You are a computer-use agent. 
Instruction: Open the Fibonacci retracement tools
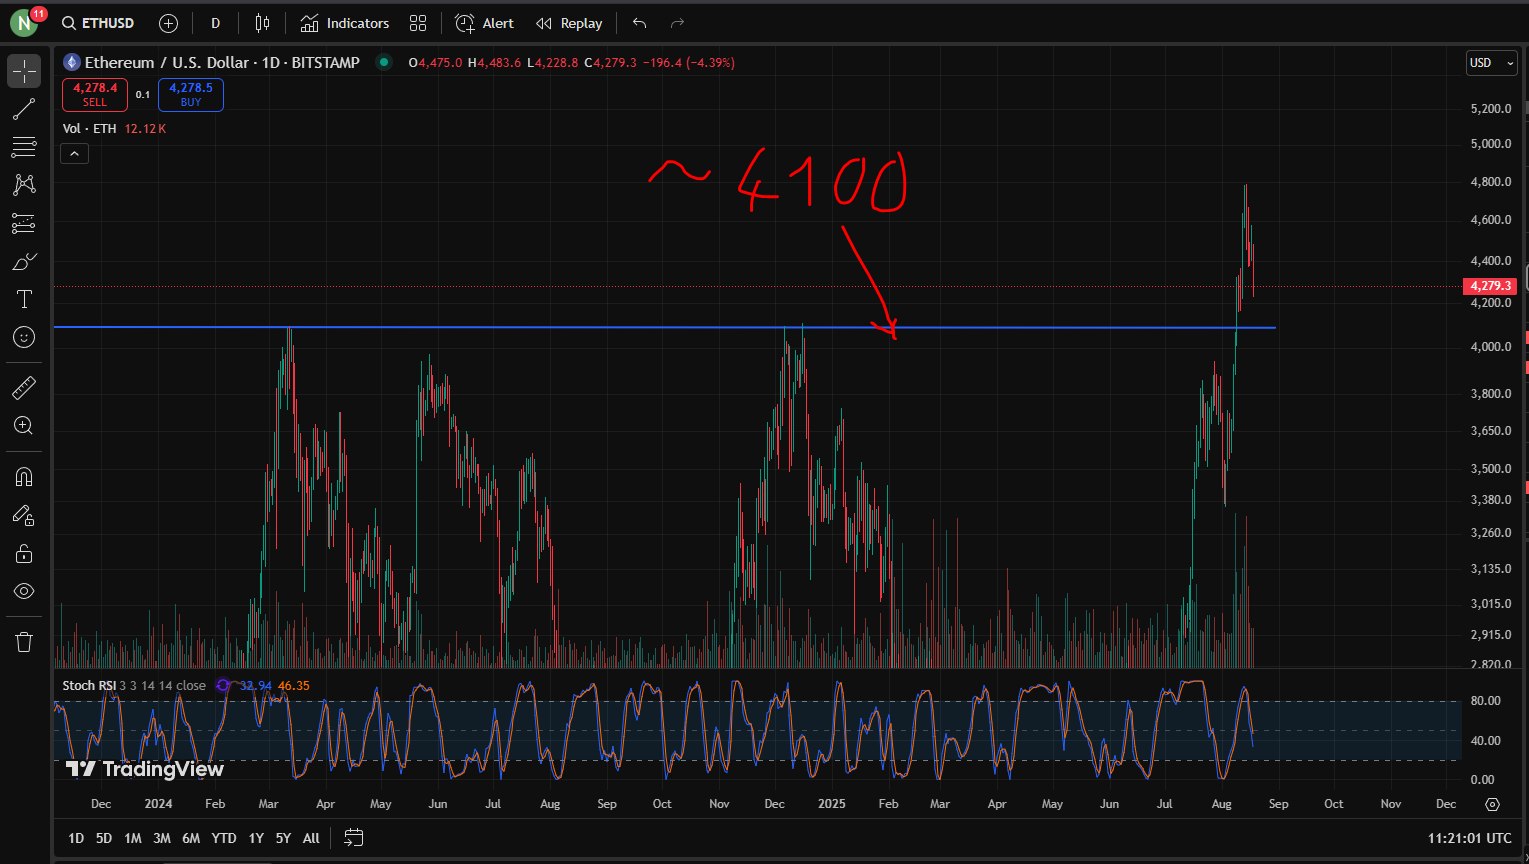pyautogui.click(x=24, y=147)
